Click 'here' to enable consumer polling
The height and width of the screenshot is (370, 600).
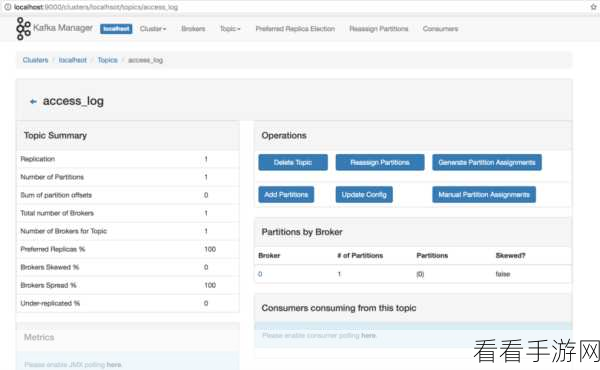[x=368, y=336]
